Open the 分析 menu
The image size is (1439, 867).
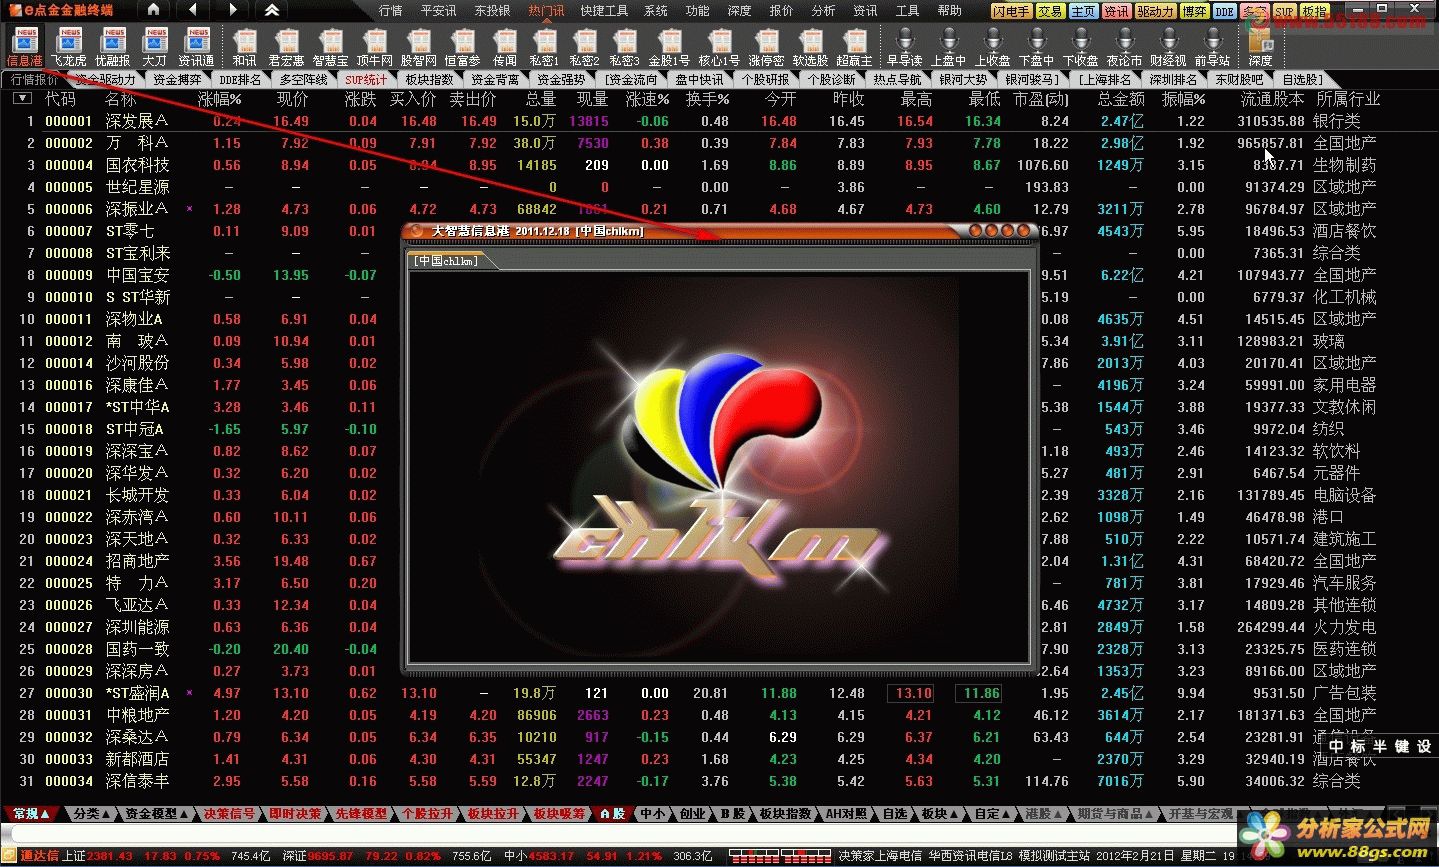pos(823,10)
